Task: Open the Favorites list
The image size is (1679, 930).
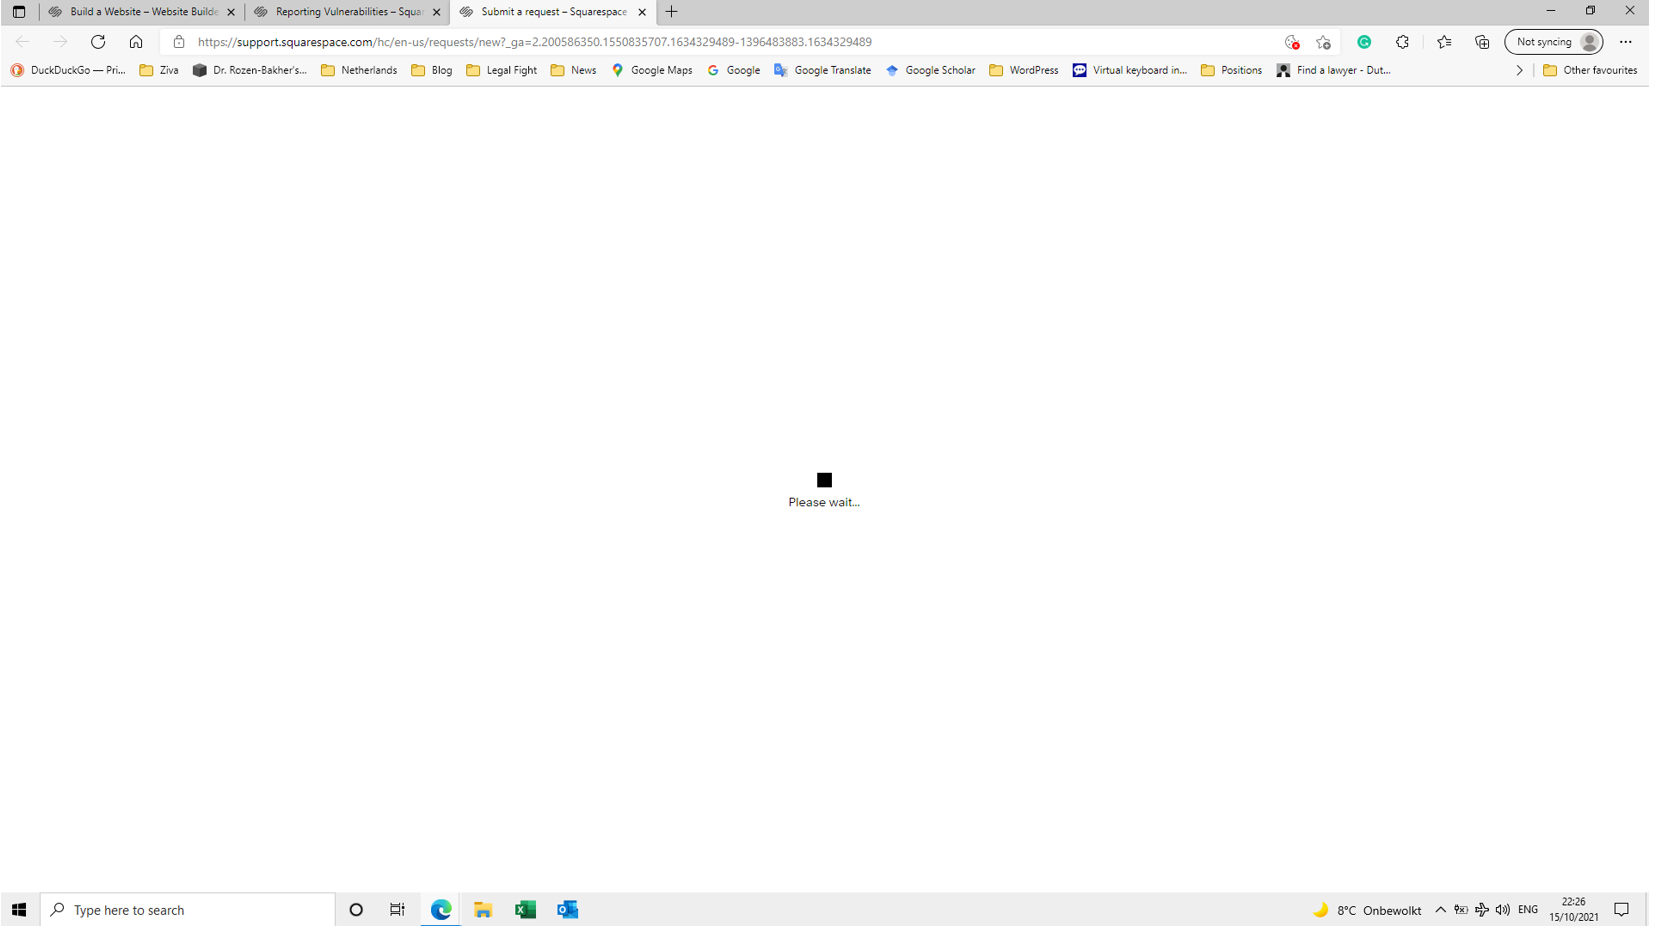Action: pos(1444,42)
